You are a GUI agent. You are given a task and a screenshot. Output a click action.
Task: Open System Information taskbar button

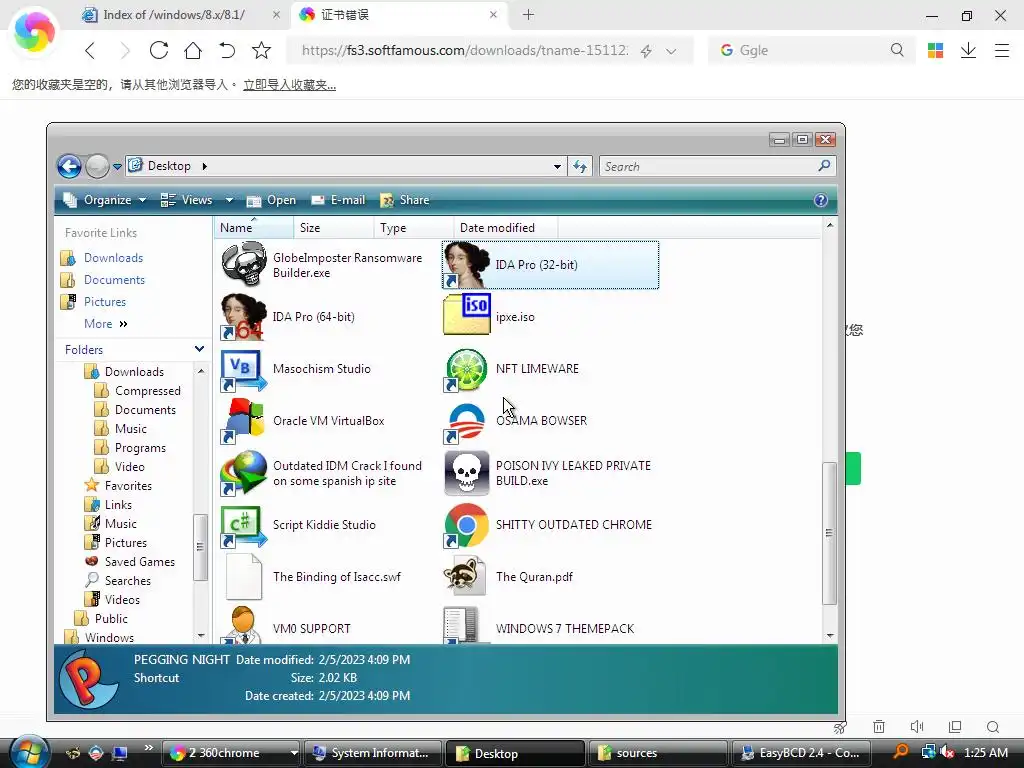[374, 753]
